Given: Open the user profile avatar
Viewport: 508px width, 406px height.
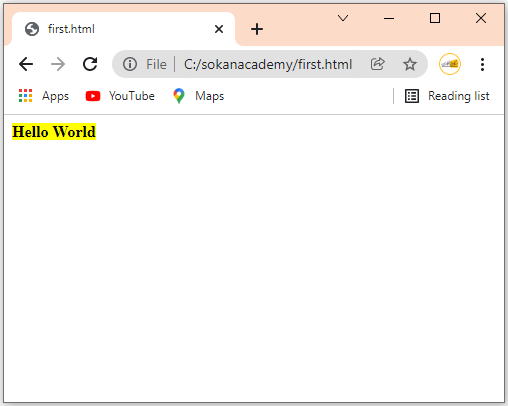Looking at the screenshot, I should point(450,64).
